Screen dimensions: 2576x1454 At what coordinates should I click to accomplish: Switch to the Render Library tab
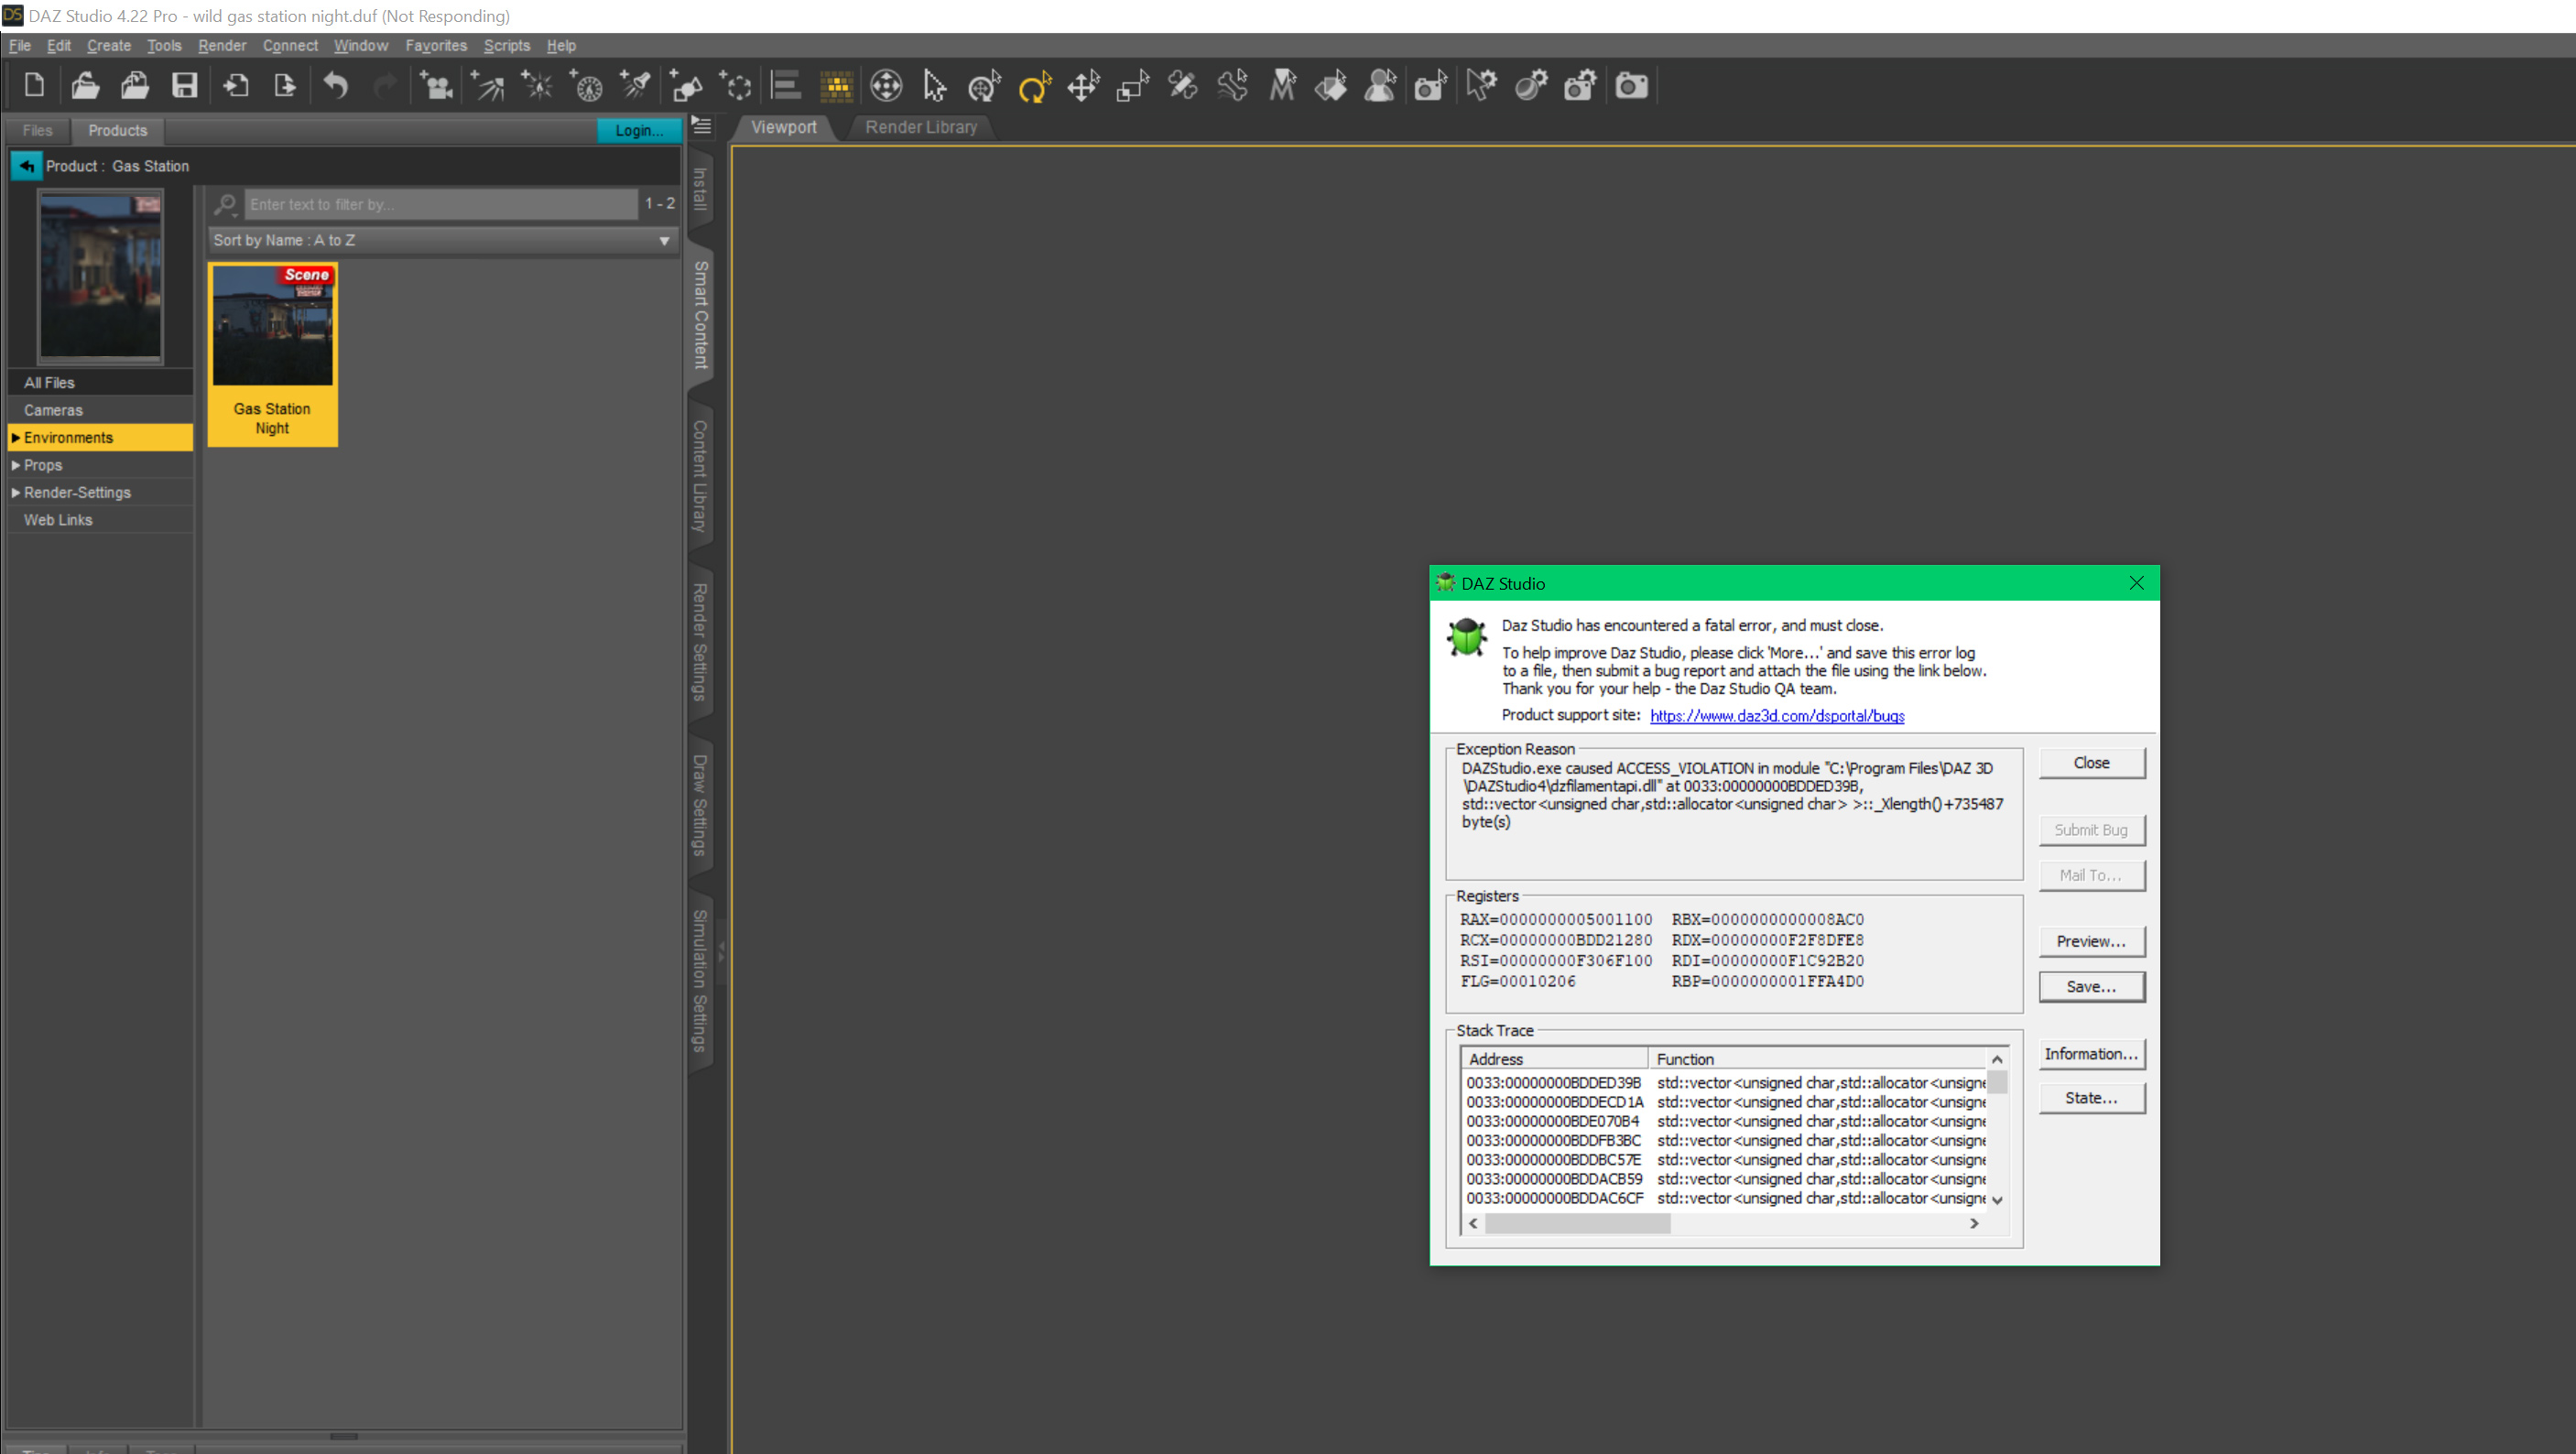pos(921,127)
